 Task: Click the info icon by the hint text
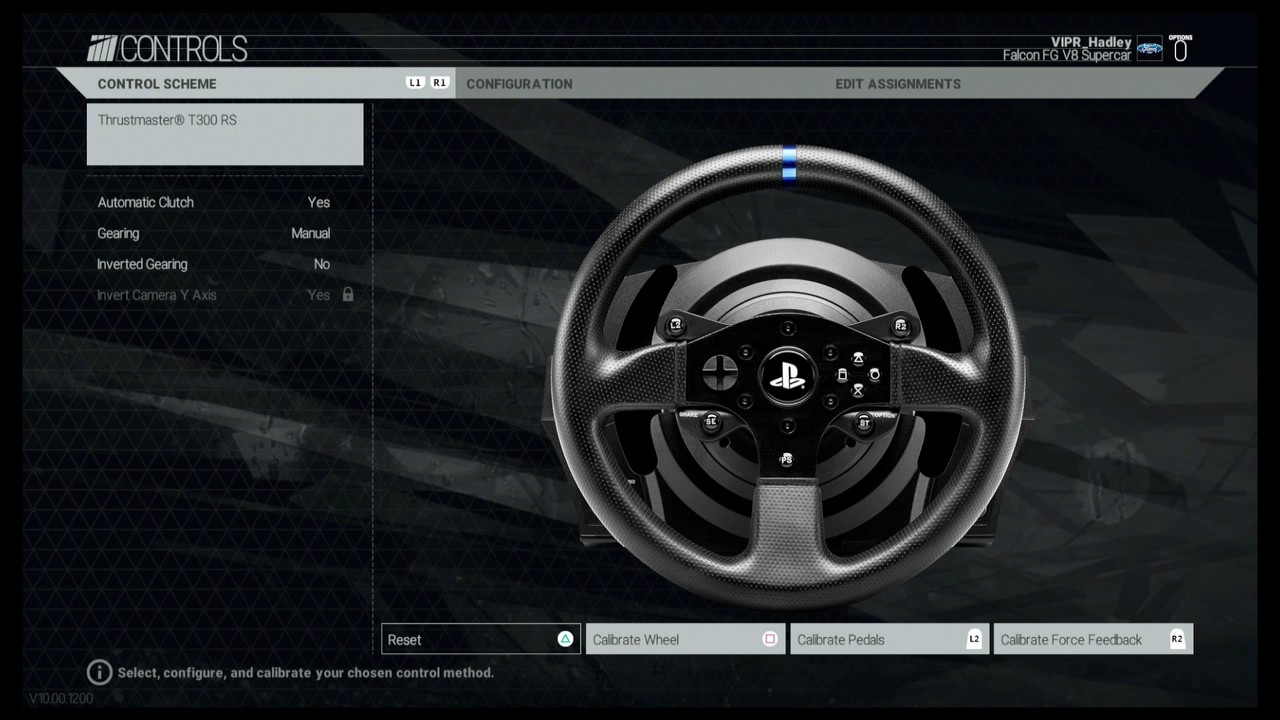click(x=99, y=672)
